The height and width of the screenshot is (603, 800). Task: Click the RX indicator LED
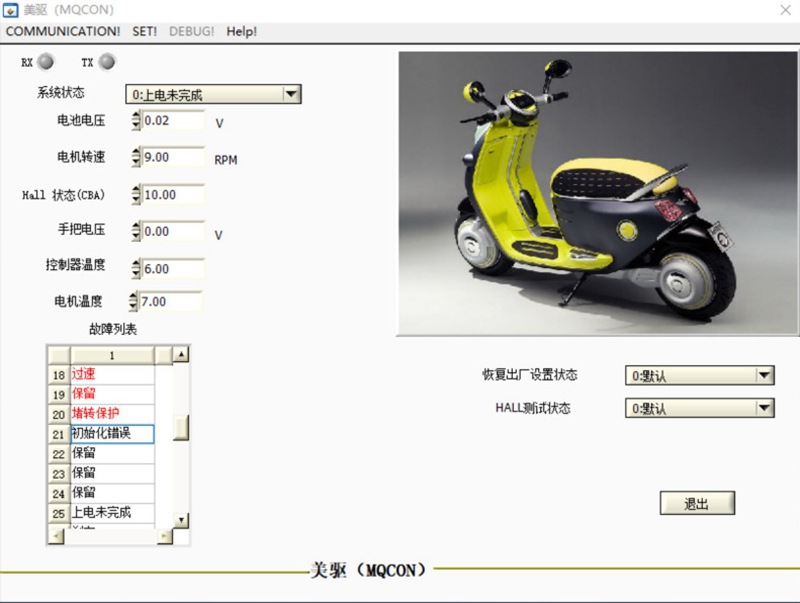point(46,62)
